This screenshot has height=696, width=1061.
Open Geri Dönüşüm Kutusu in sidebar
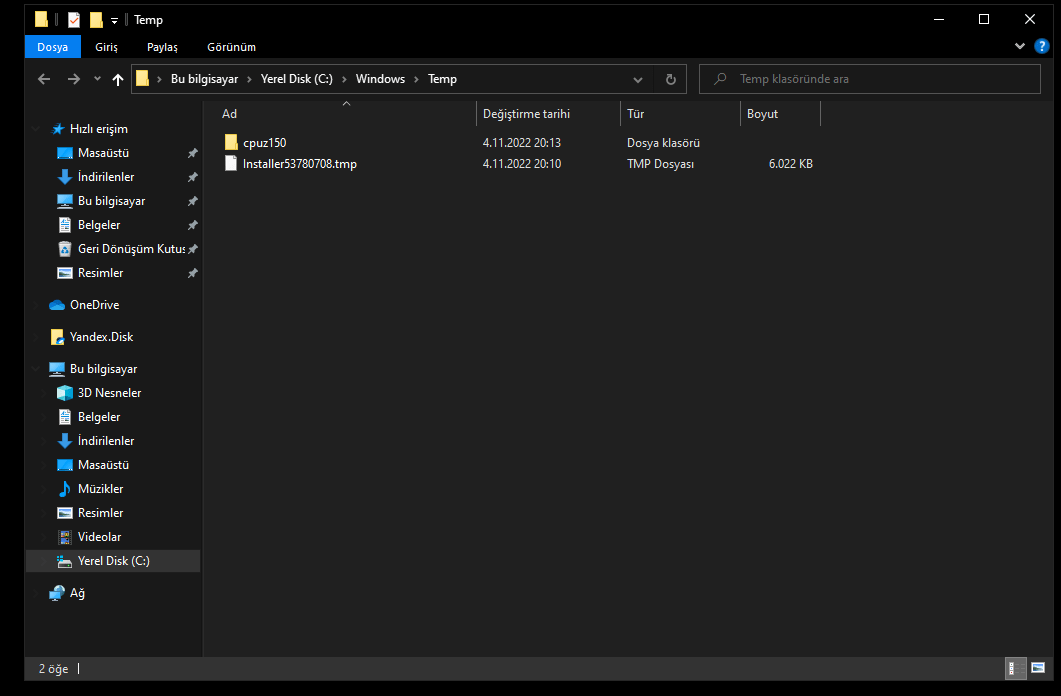click(131, 249)
